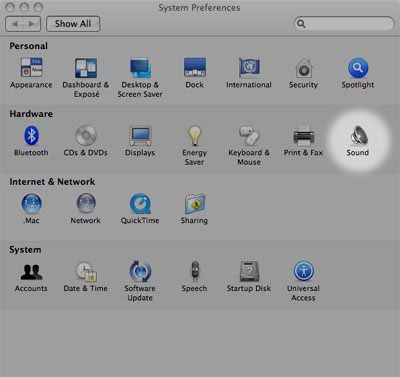Click the Show All button

tap(73, 24)
